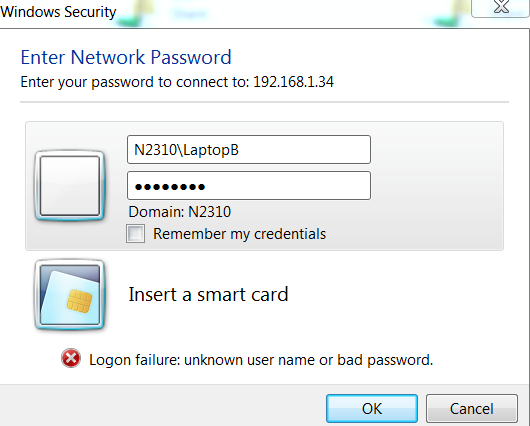The image size is (530, 426).
Task: Dismiss the dialog with the Cancel button
Action: pyautogui.click(x=472, y=408)
